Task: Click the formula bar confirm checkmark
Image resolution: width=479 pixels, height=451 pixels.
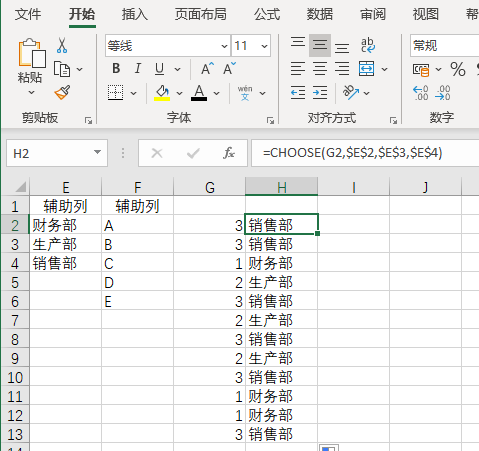Action: (193, 153)
